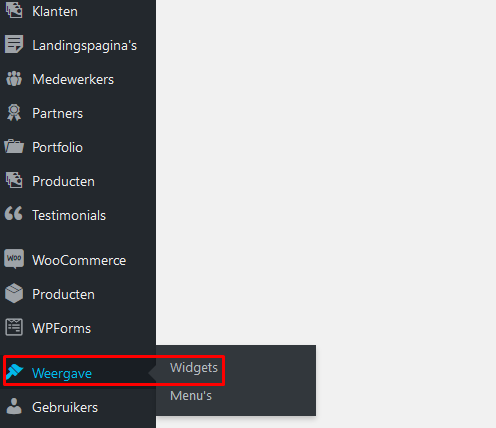
Task: Click the Gebruikers user silhouette icon
Action: (14, 406)
